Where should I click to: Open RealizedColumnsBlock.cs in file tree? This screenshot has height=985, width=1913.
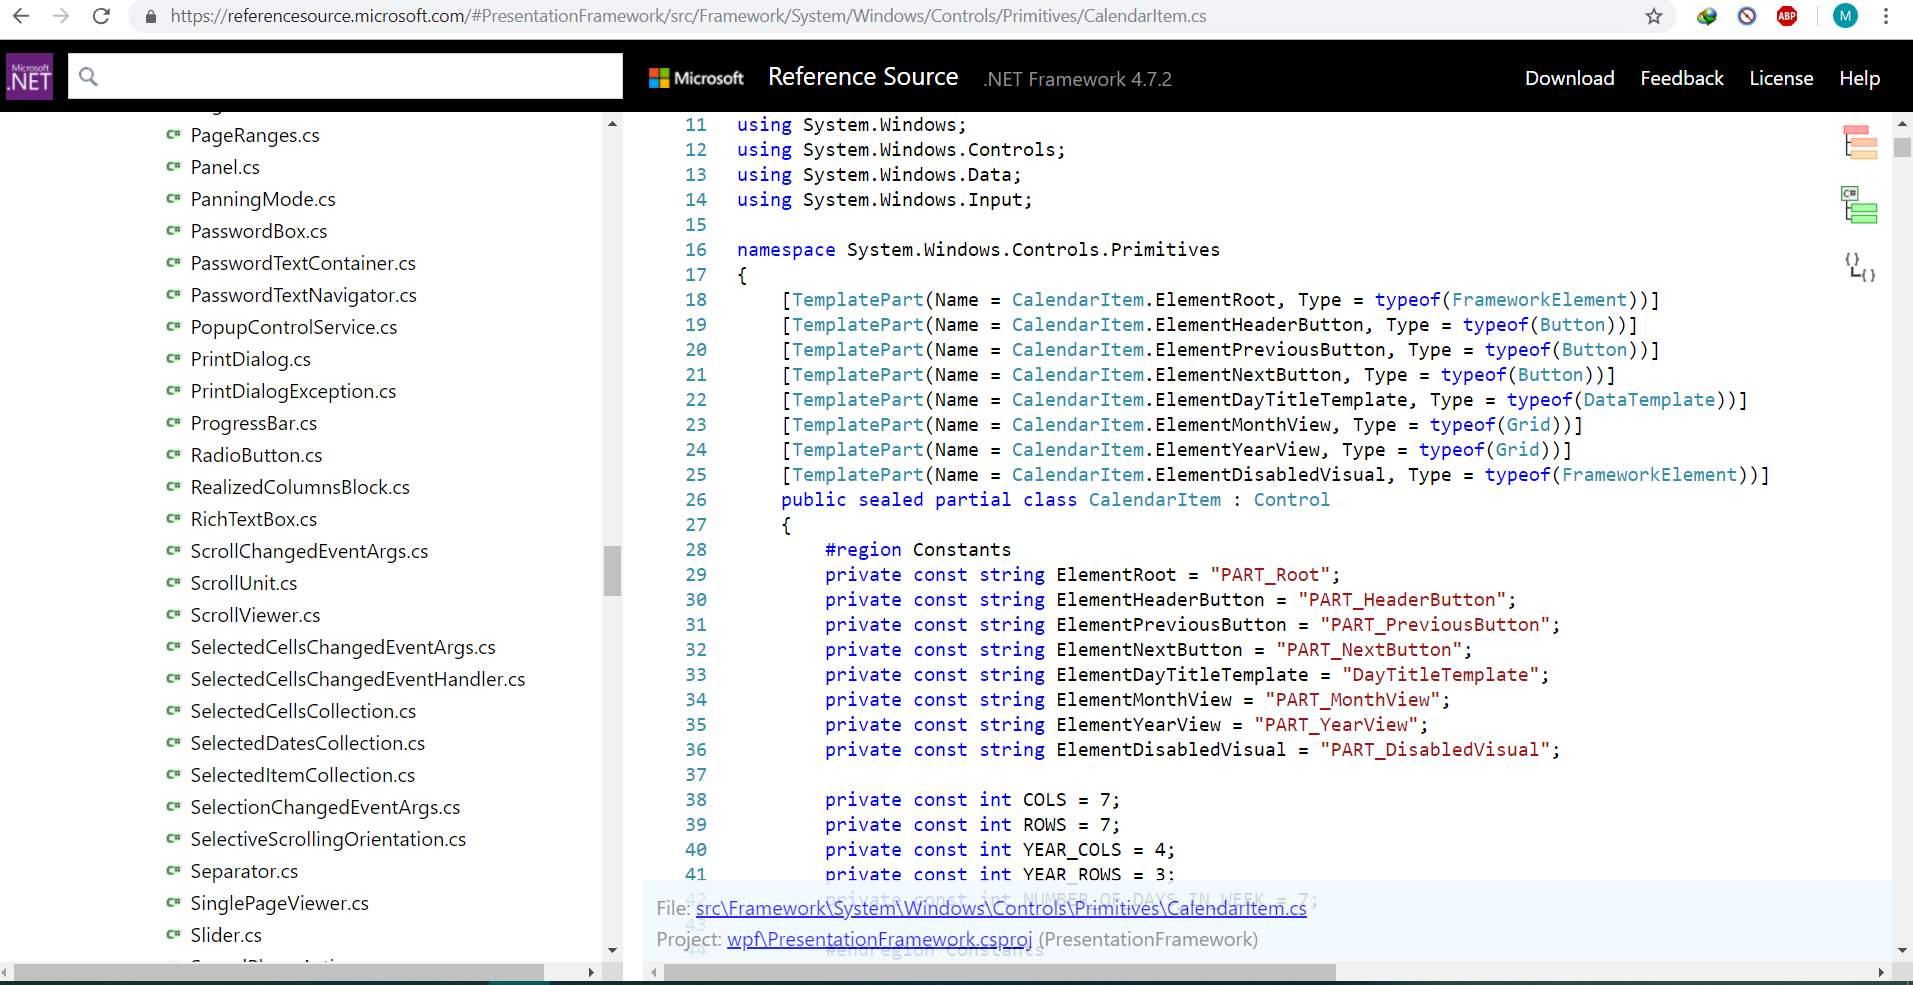pyautogui.click(x=300, y=487)
